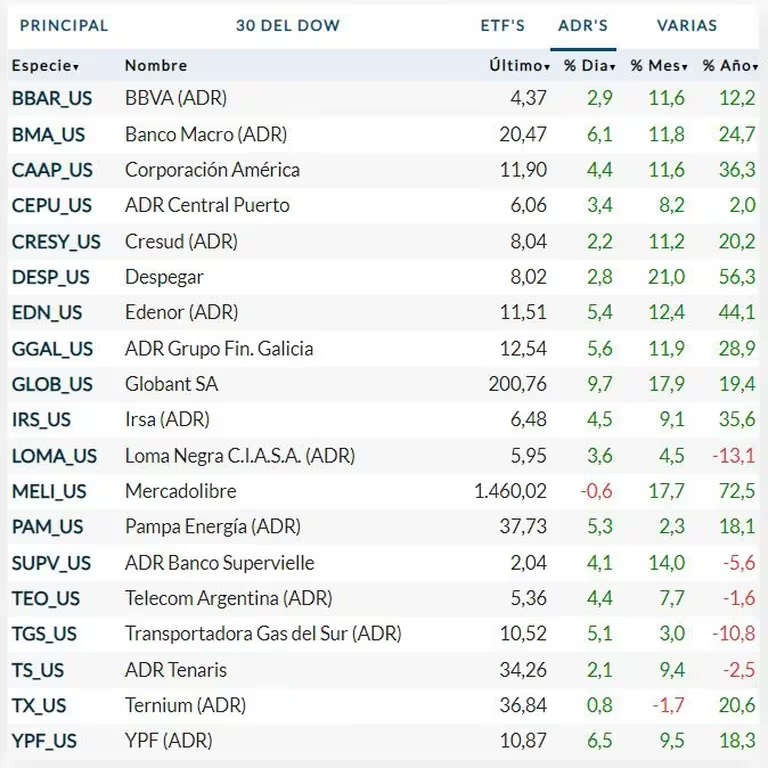Viewport: 768px width, 768px height.
Task: Select the ETF'S tab
Action: [x=503, y=26]
